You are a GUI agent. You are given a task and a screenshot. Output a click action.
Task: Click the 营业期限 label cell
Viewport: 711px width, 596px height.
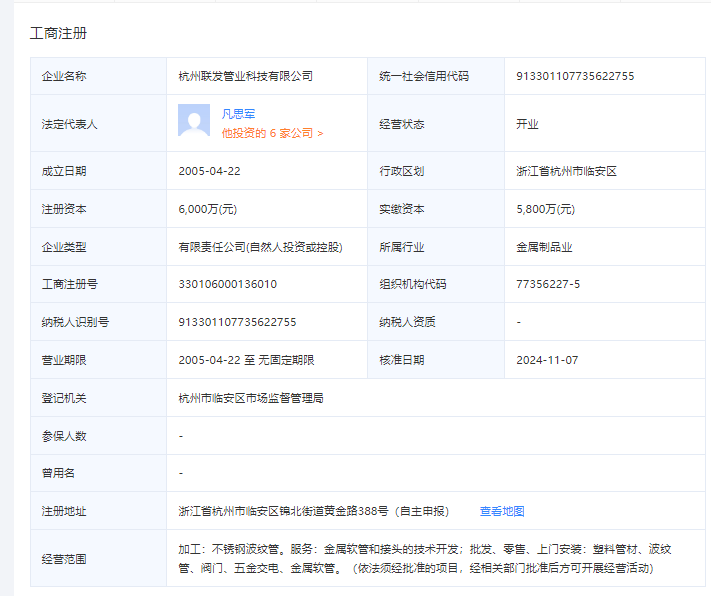[x=98, y=360]
